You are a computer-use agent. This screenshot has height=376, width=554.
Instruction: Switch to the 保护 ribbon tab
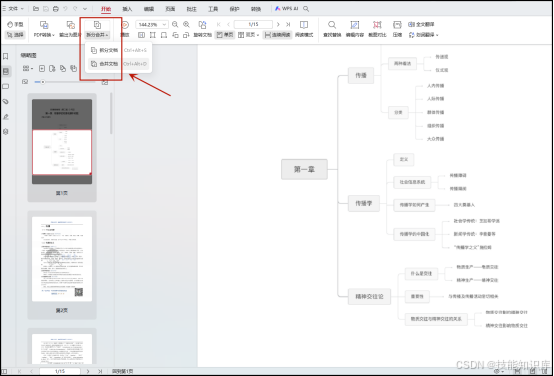click(x=235, y=9)
